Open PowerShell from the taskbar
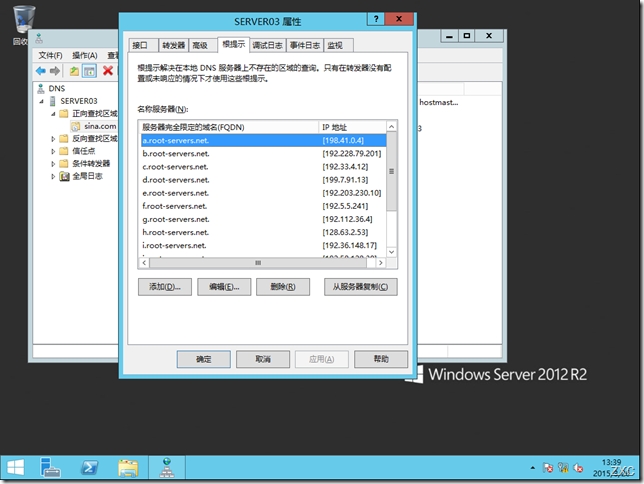The width and height of the screenshot is (644, 484). [89, 468]
